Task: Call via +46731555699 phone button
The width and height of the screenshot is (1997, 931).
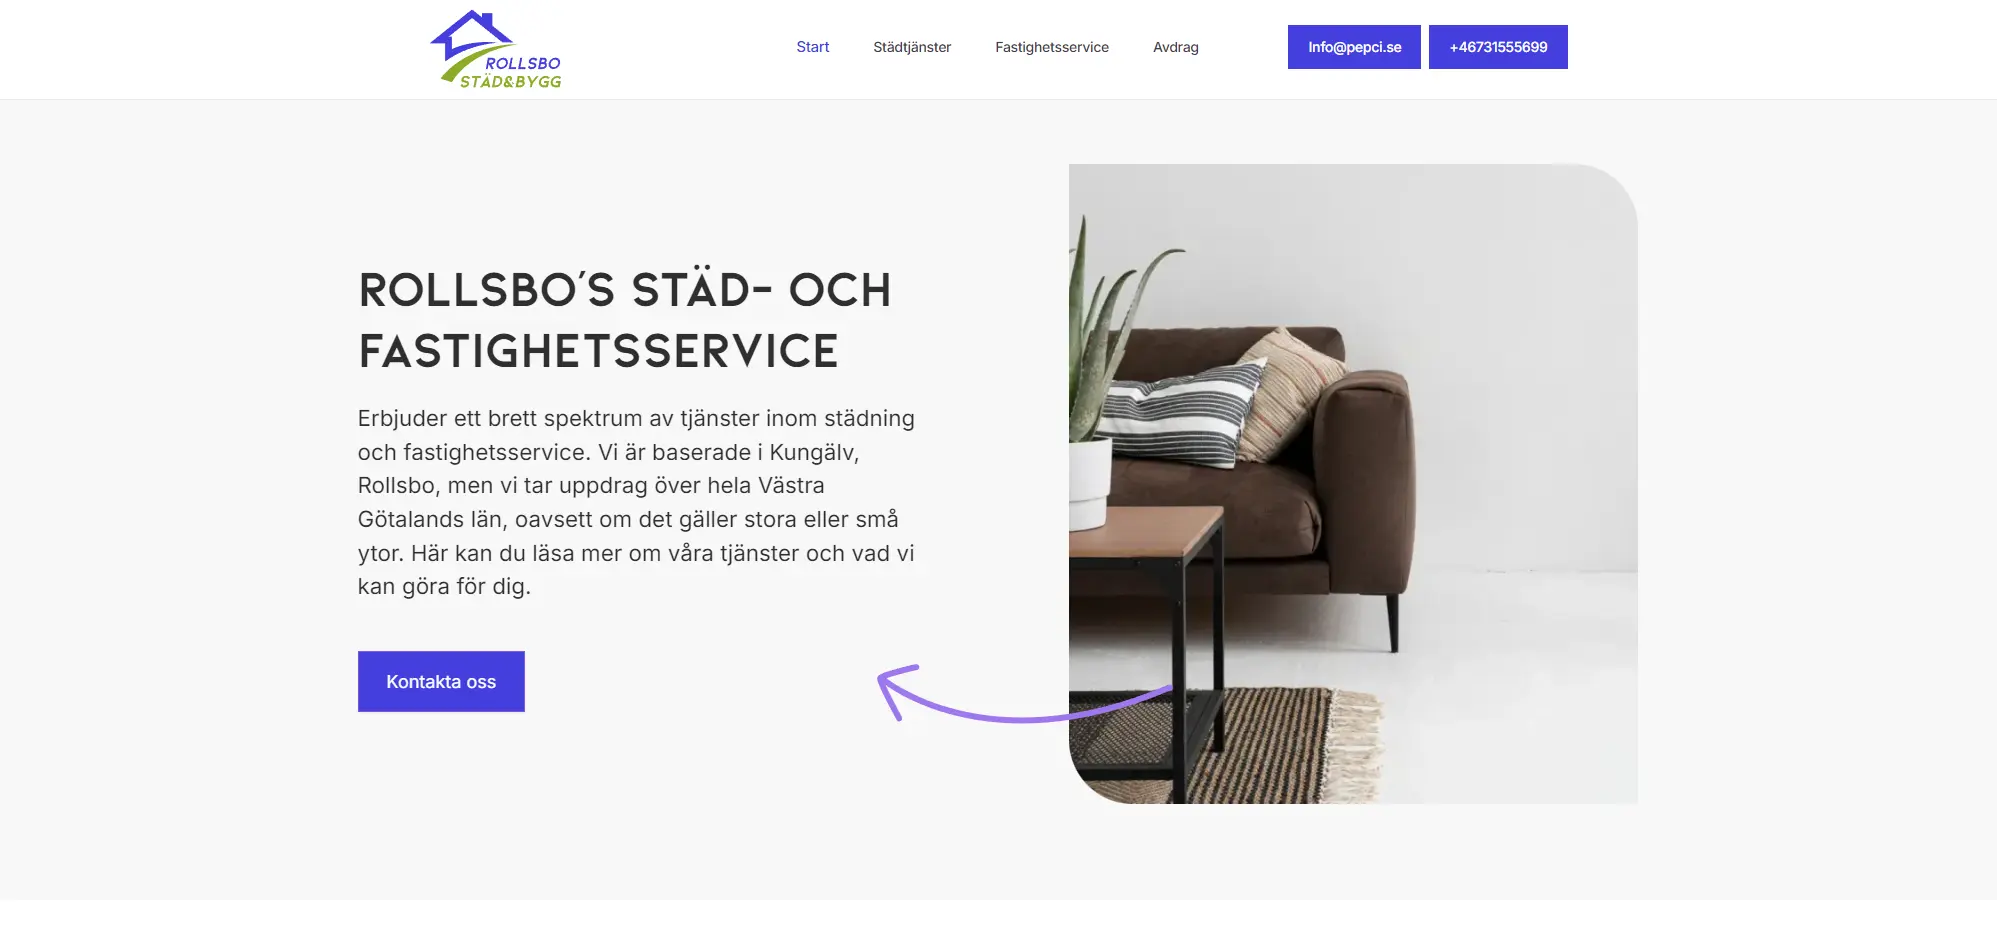Action: [x=1498, y=47]
